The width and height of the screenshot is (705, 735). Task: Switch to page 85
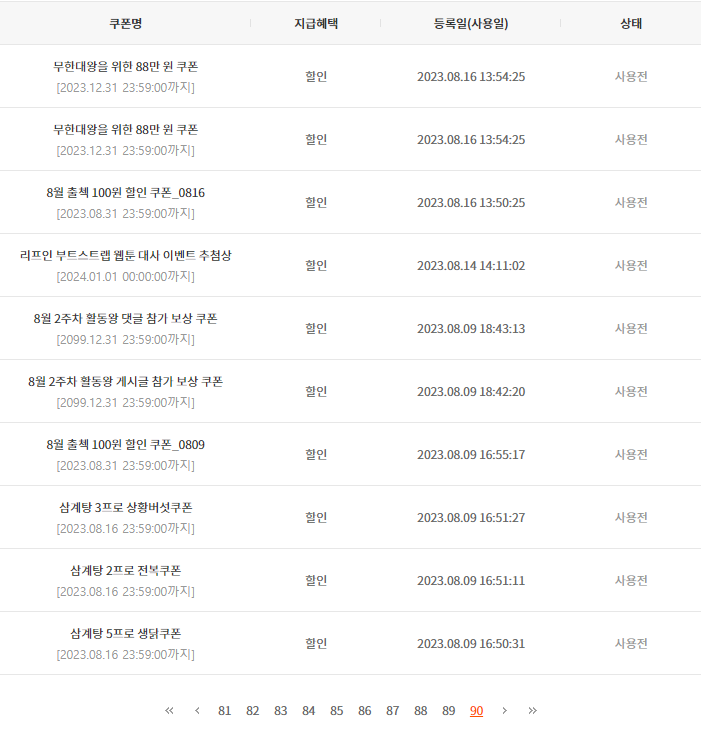[x=336, y=711]
